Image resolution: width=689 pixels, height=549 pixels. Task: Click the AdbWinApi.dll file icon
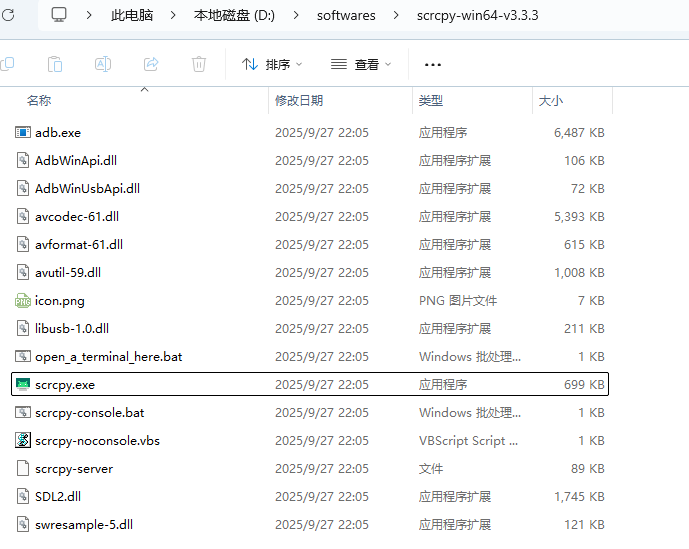(x=23, y=160)
